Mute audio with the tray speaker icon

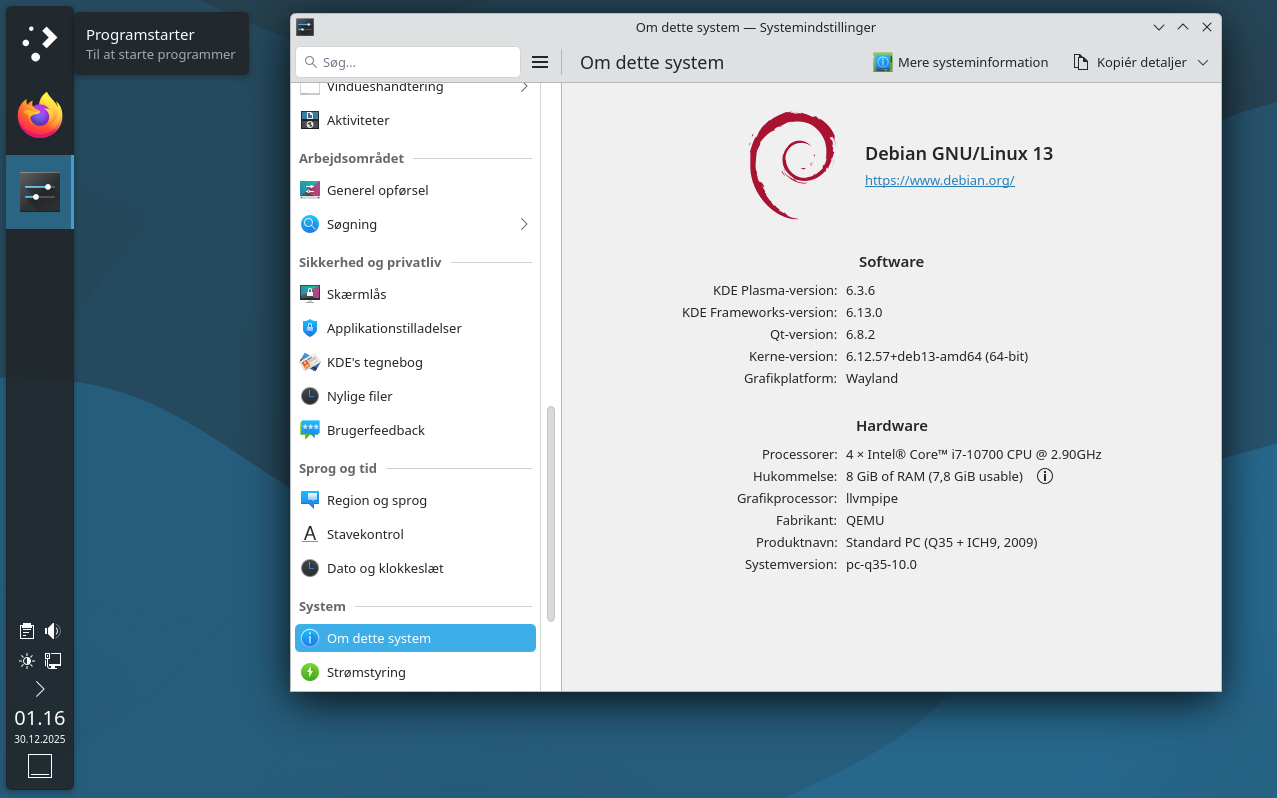point(52,630)
